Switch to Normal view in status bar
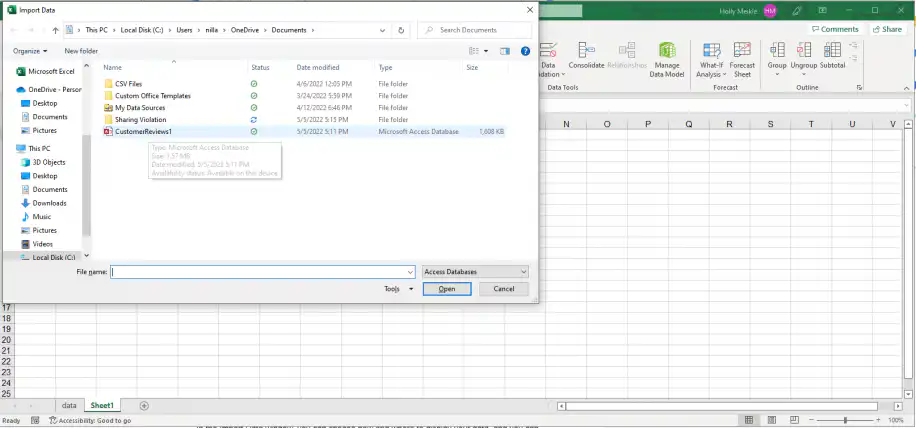916x428 pixels. coord(749,420)
